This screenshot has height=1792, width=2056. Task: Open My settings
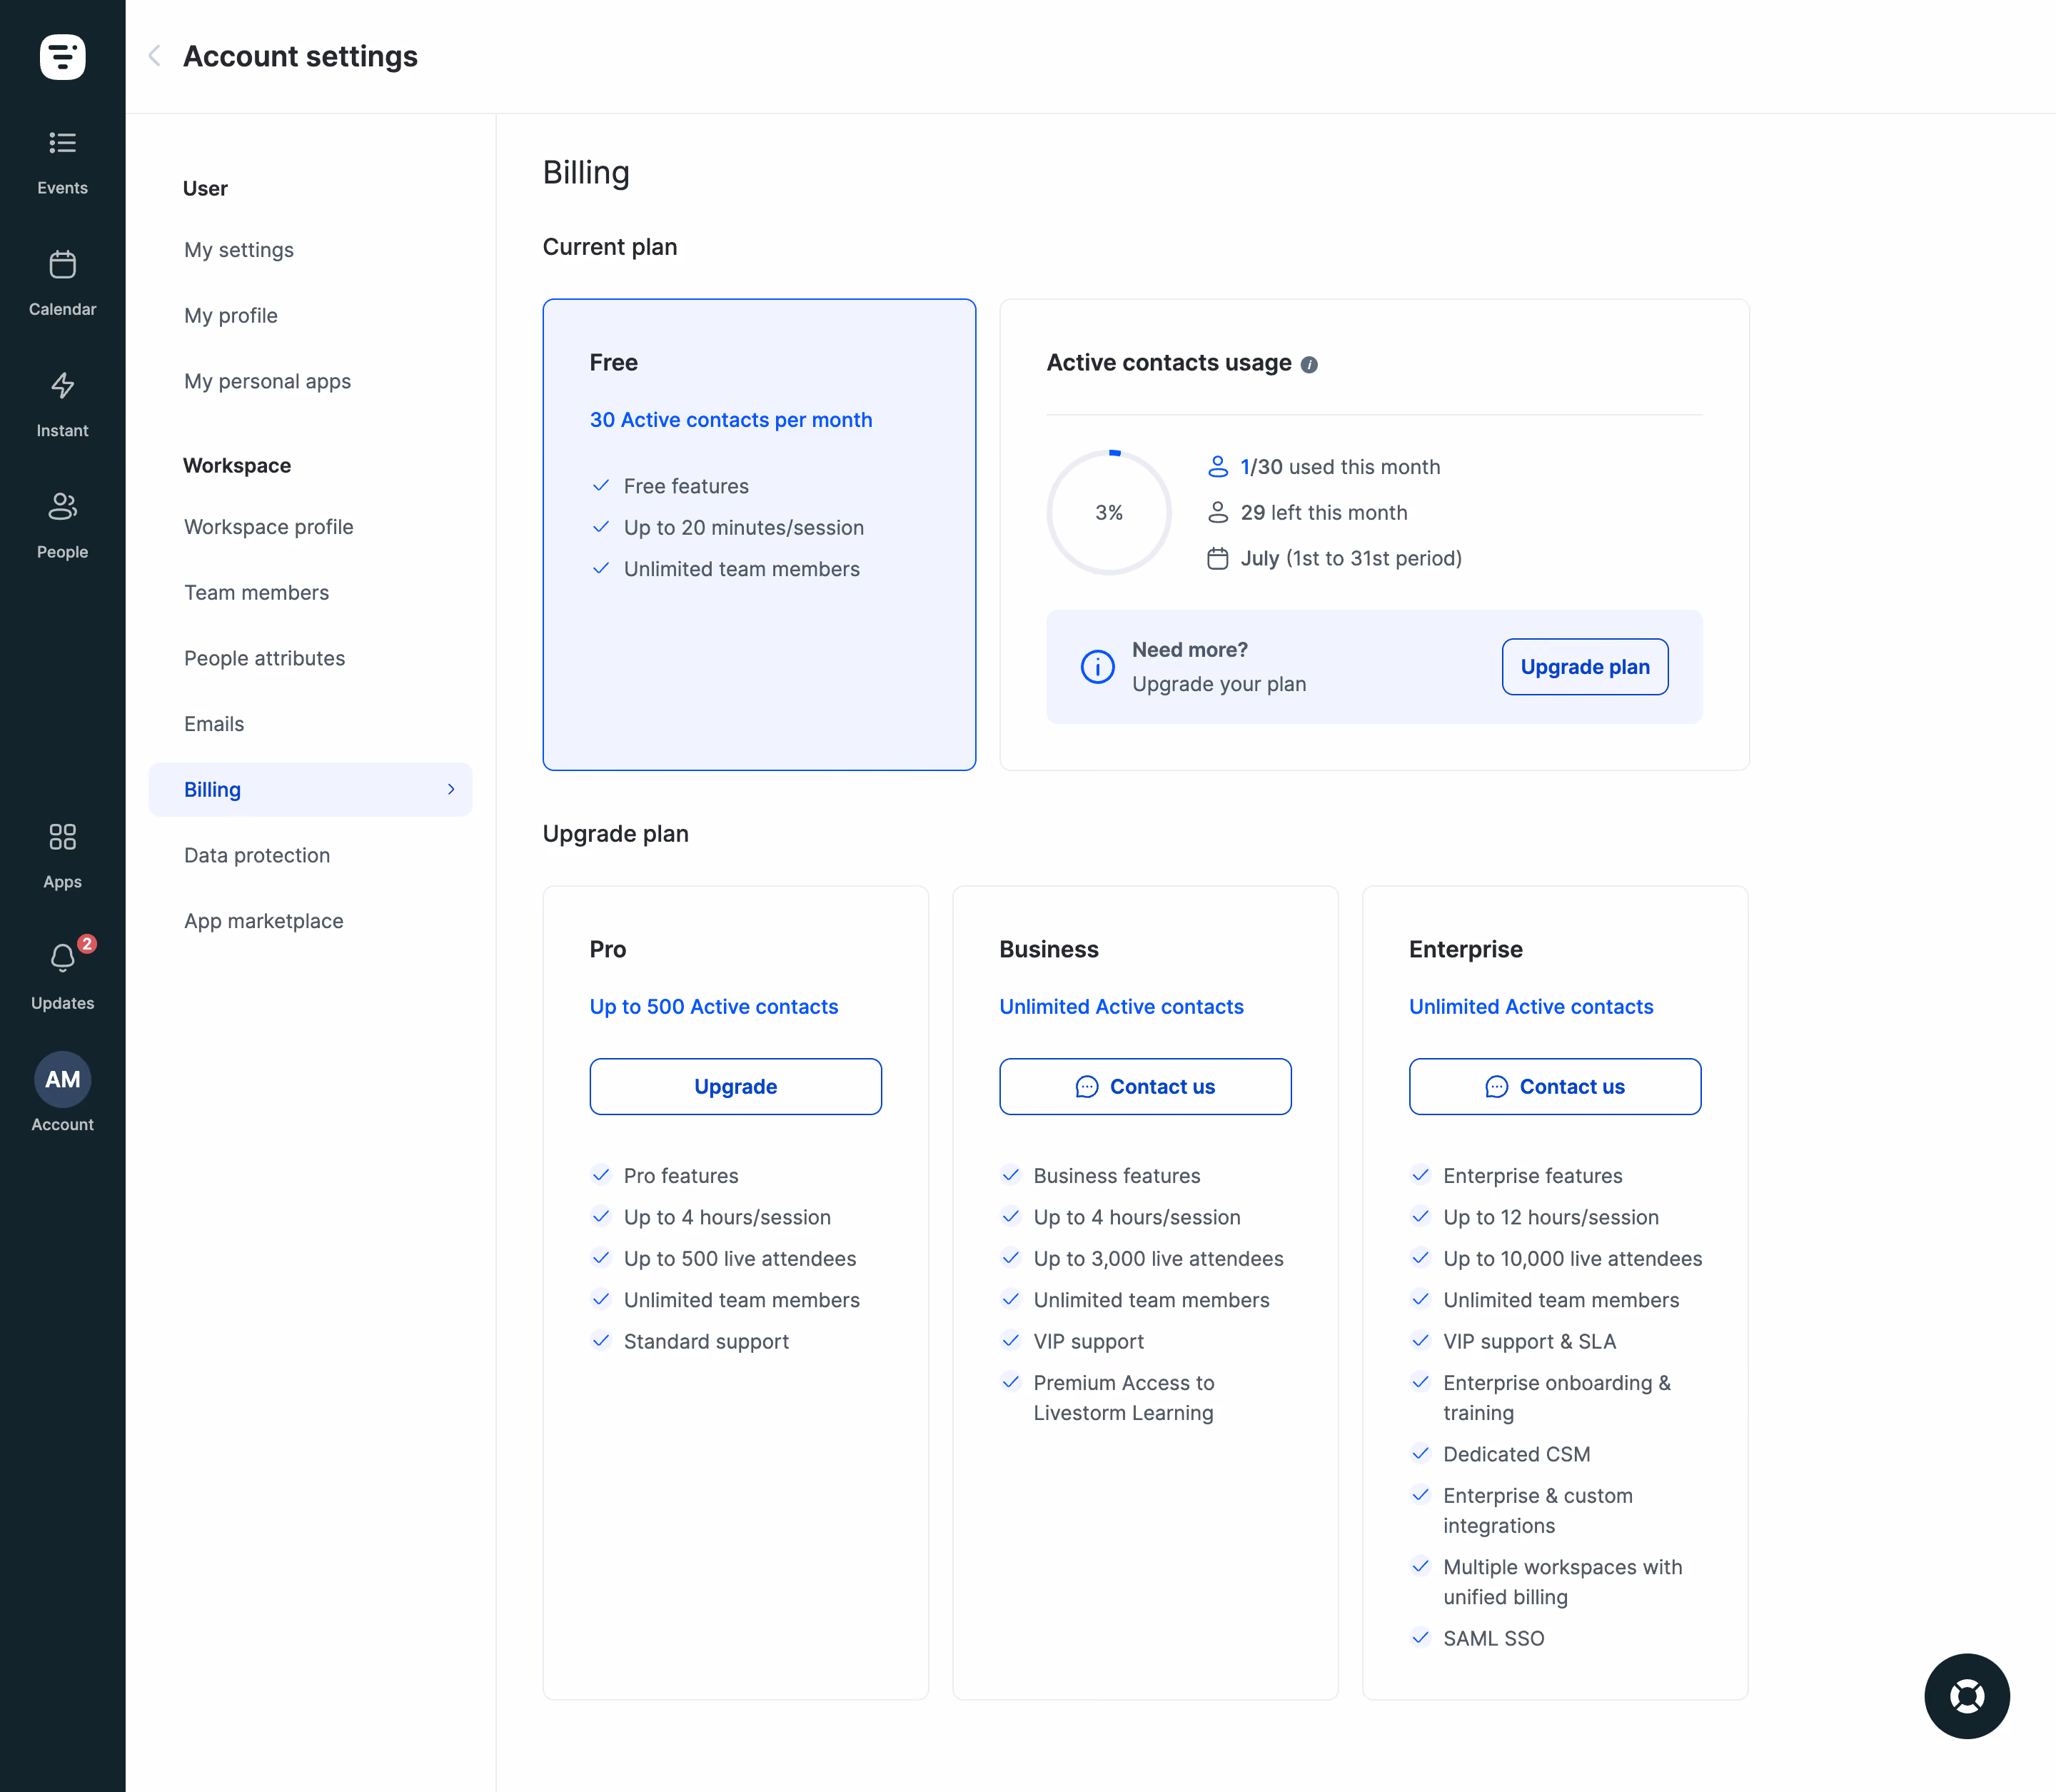tap(239, 250)
